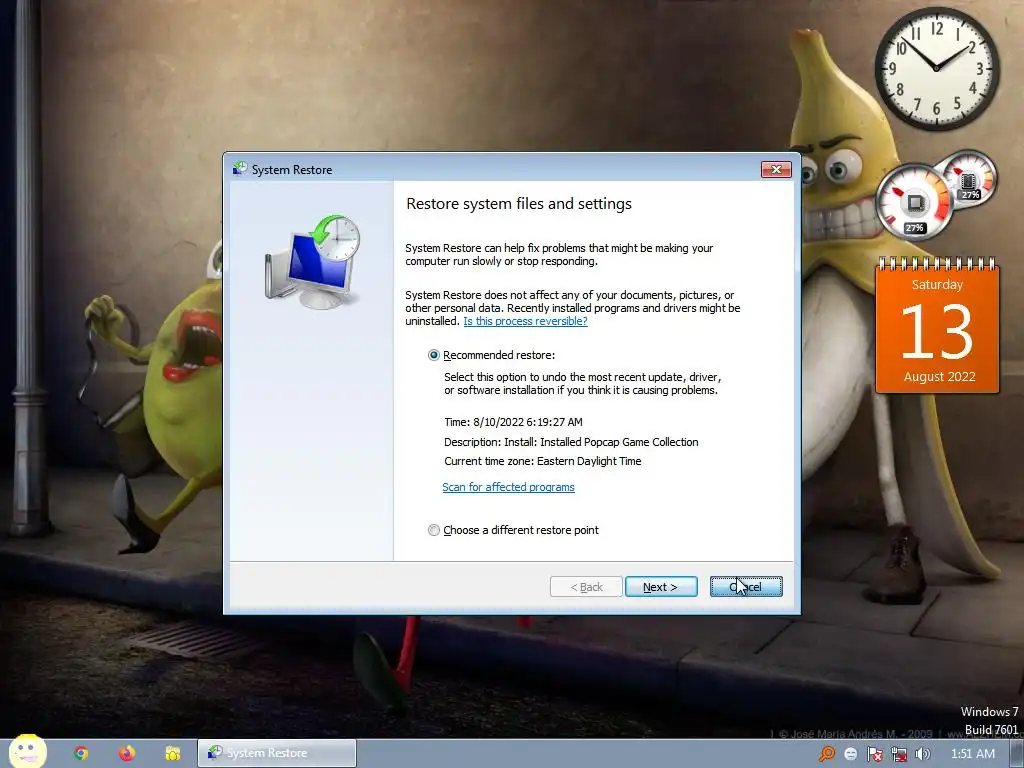Open Action Center flag icon
This screenshot has width=1024, height=768.
click(874, 754)
